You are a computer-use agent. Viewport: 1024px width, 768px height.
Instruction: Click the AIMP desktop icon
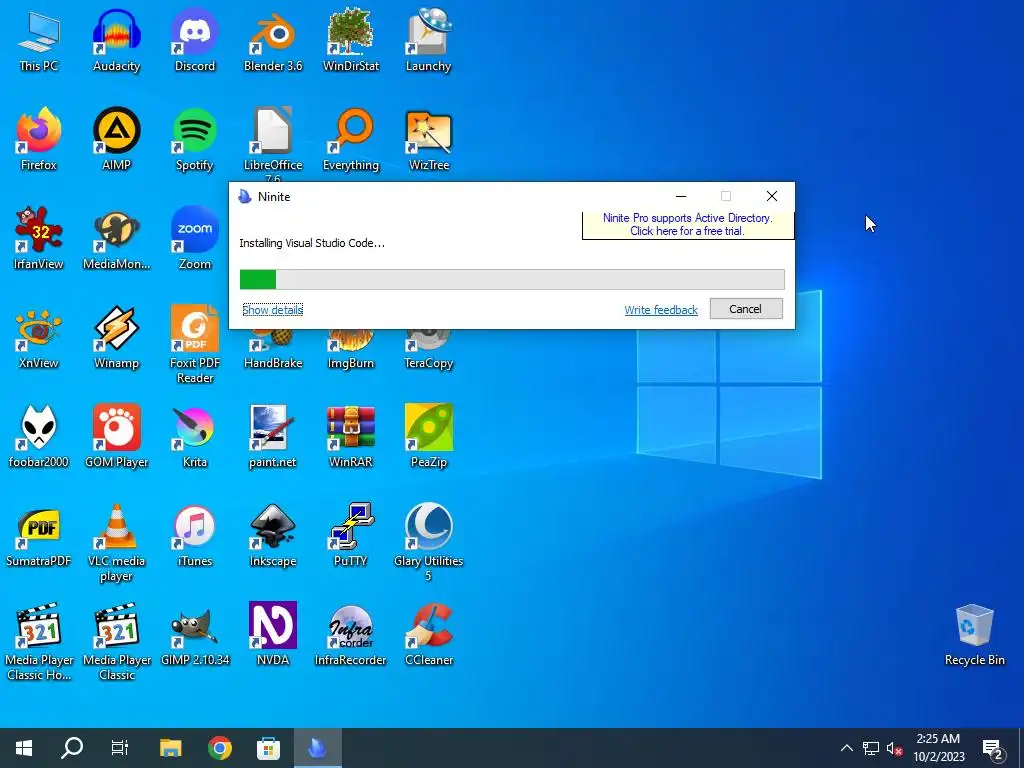[x=116, y=138]
